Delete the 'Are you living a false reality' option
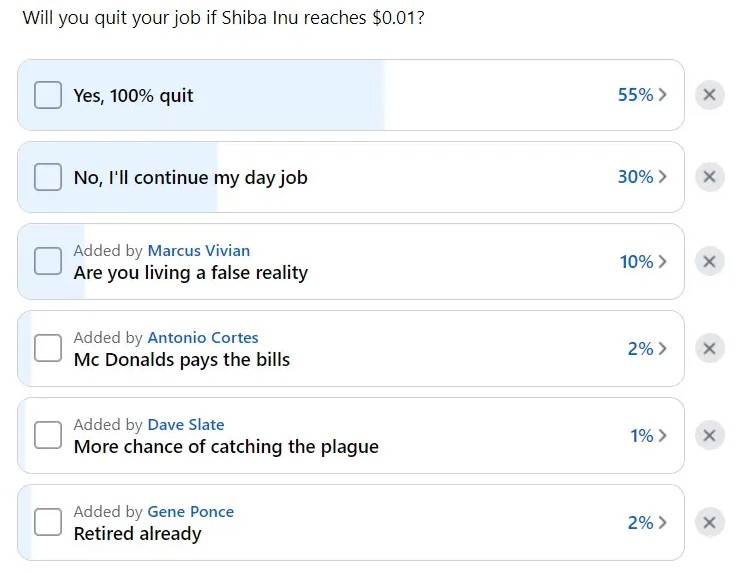744x573 pixels. coord(709,261)
